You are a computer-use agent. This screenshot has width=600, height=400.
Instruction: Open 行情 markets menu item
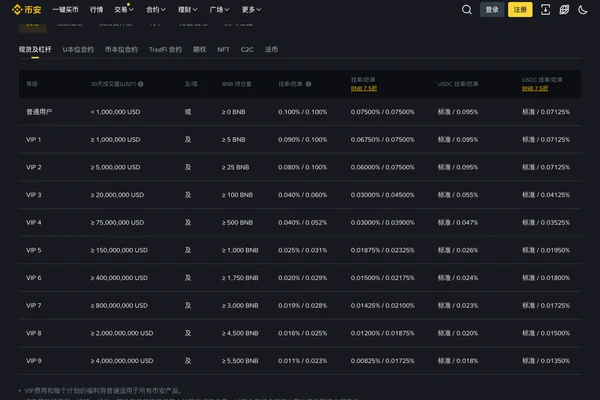pyautogui.click(x=96, y=10)
